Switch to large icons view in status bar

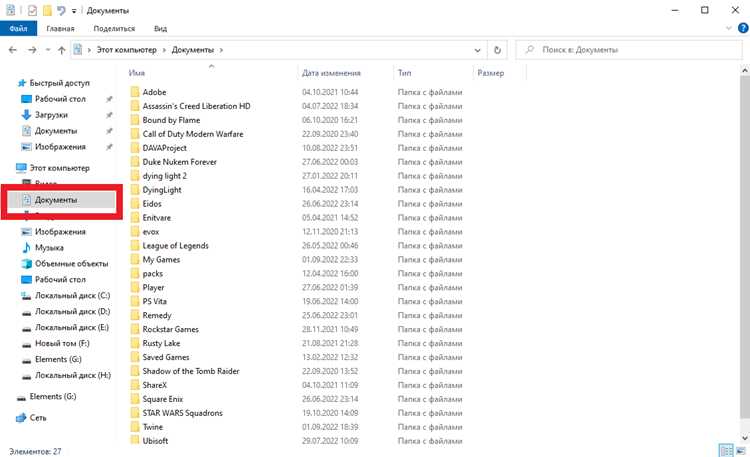click(740, 450)
